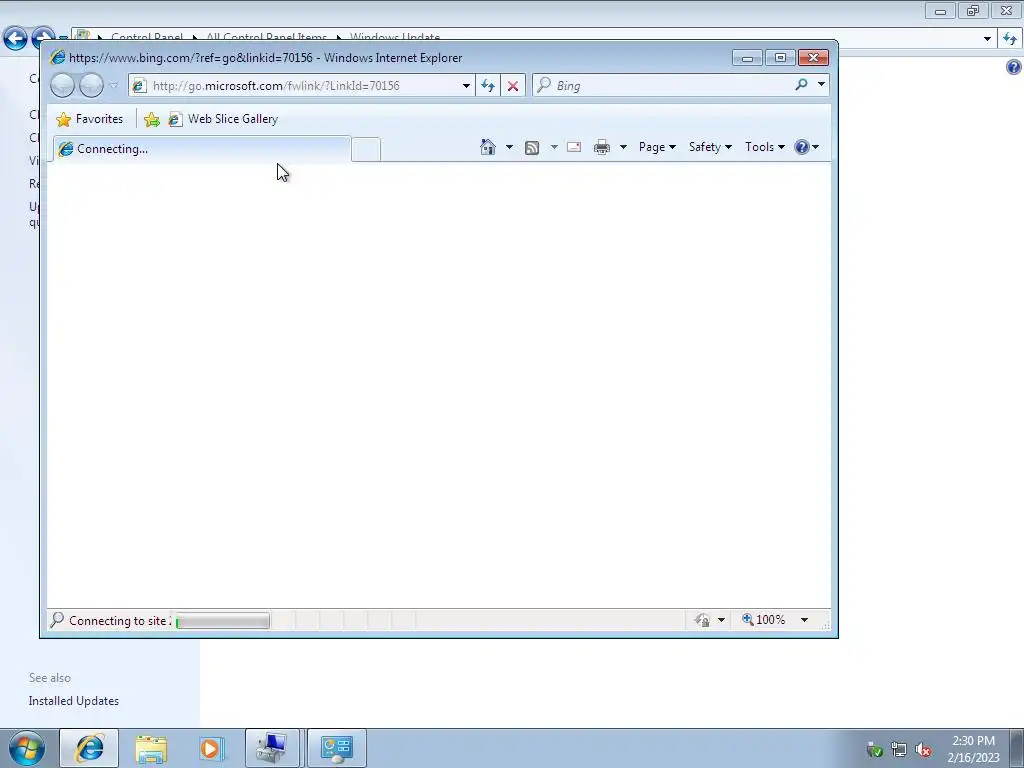1024x768 pixels.
Task: Expand the Print options dropdown
Action: [623, 147]
